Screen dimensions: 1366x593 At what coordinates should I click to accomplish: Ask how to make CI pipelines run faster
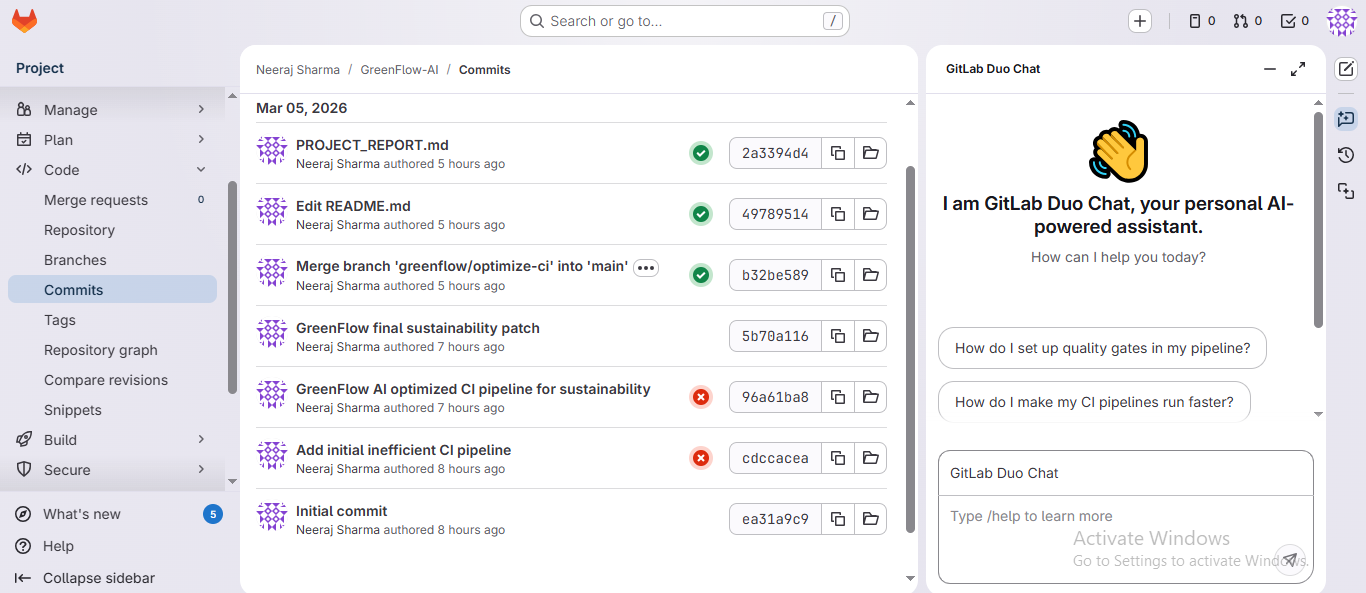(1094, 402)
